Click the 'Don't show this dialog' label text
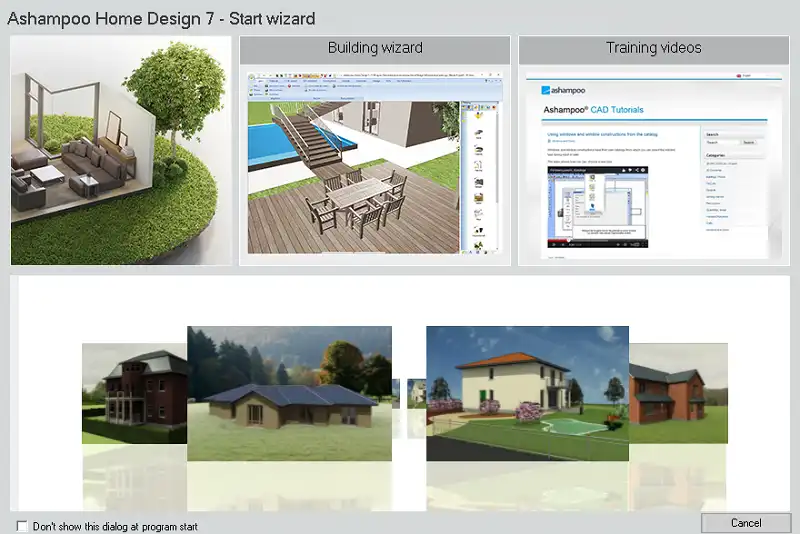Screen dimensions: 800x534 click(x=115, y=526)
